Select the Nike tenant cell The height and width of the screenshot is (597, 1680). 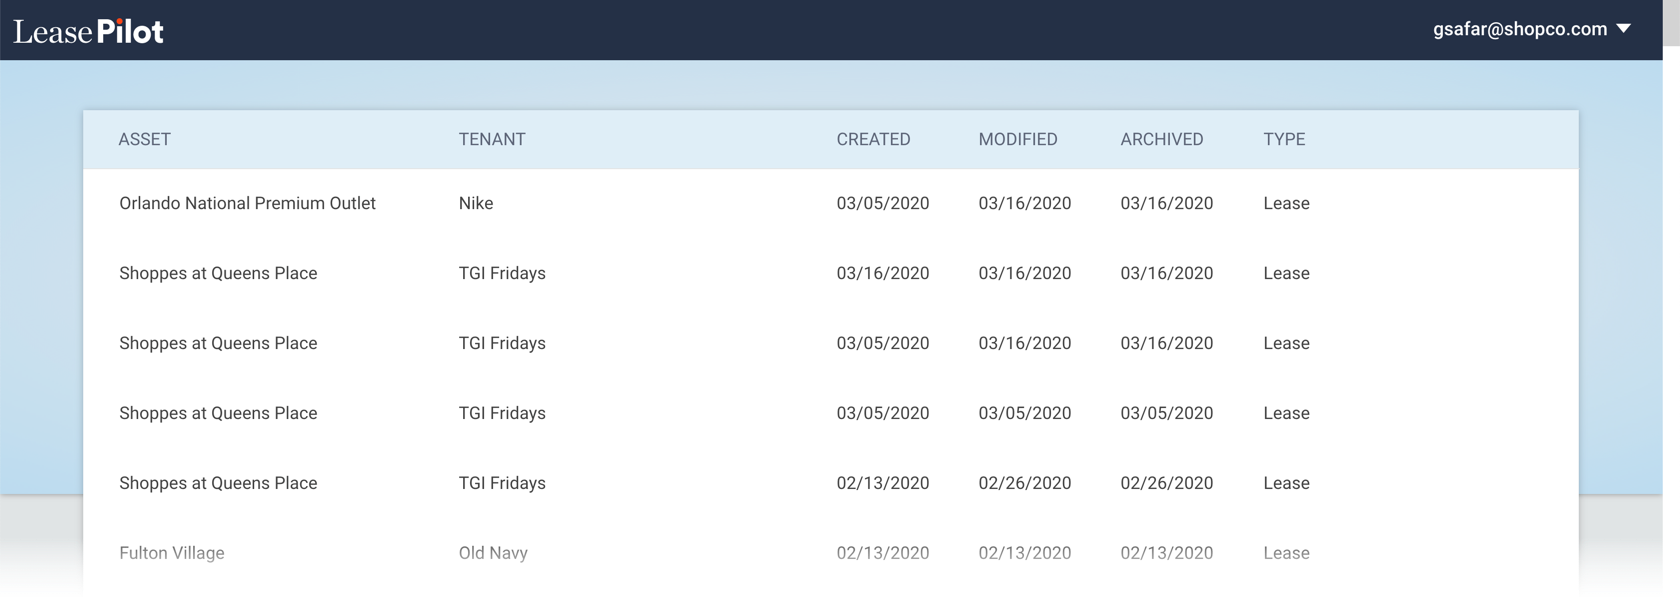click(x=476, y=203)
